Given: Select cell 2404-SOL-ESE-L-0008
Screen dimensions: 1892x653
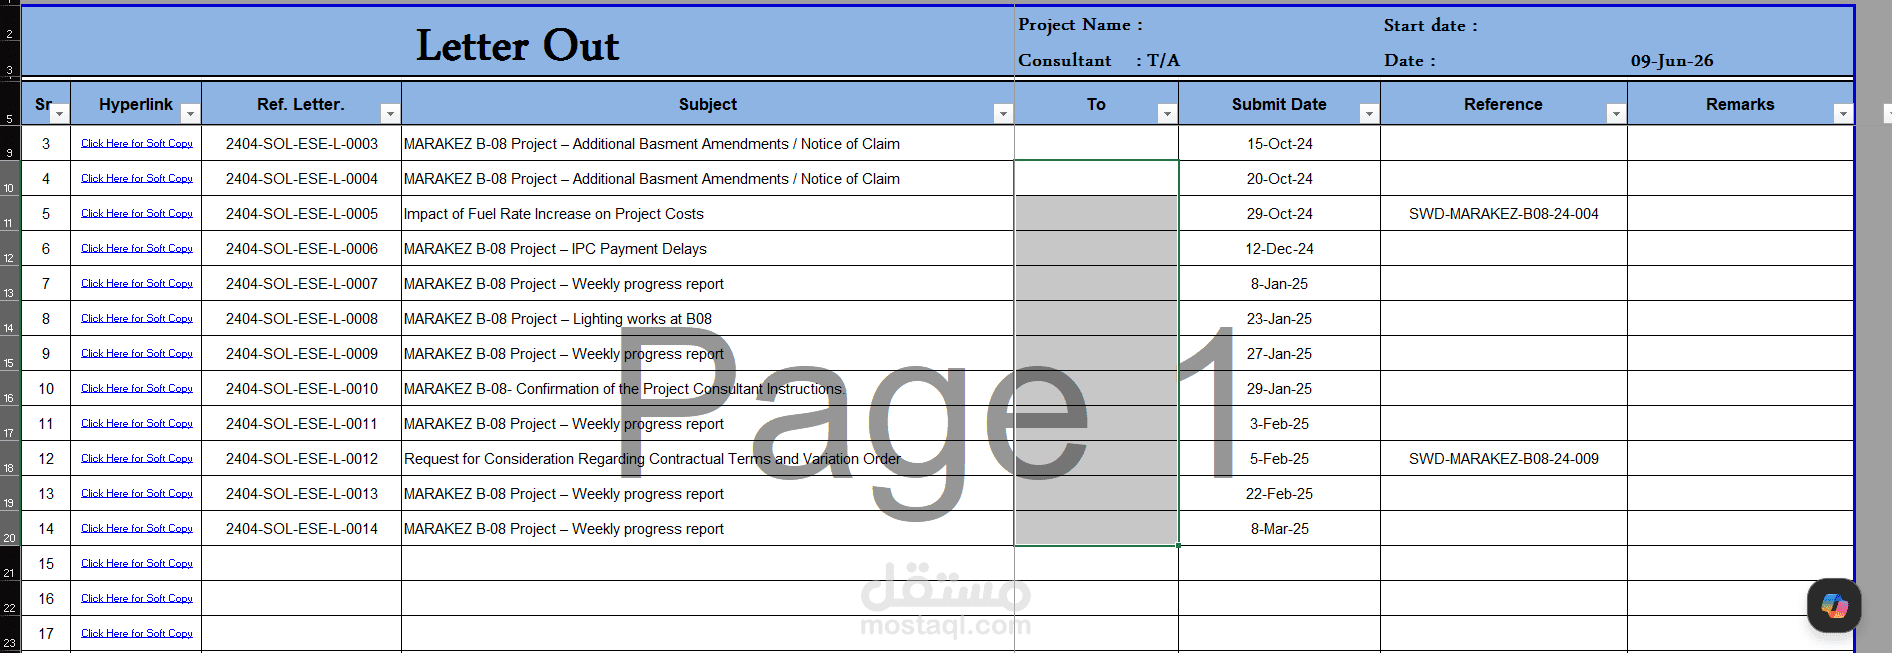Looking at the screenshot, I should pos(302,319).
